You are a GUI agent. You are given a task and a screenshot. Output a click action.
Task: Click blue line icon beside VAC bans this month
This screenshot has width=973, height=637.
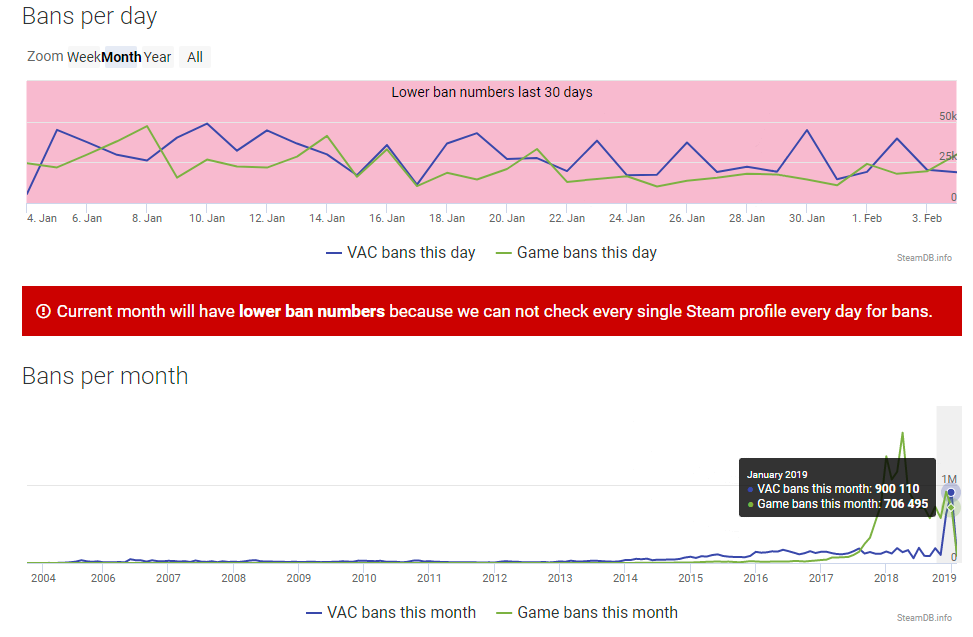point(315,612)
